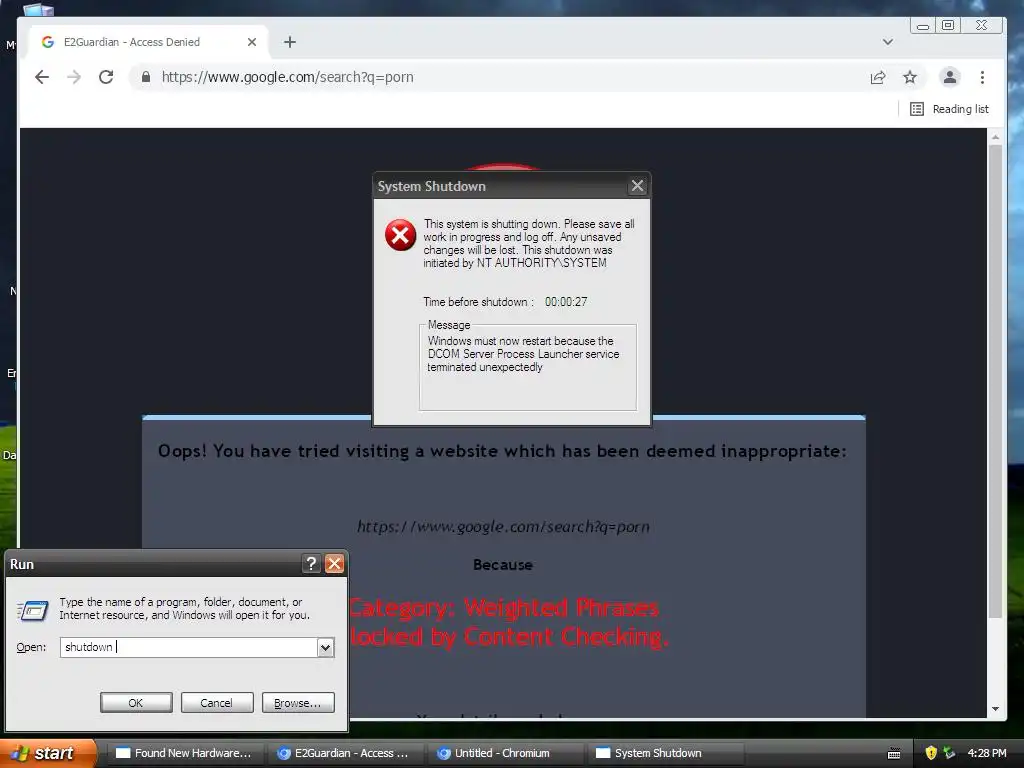The image size is (1024, 768).
Task: Expand the tab search chevron
Action: point(887,42)
